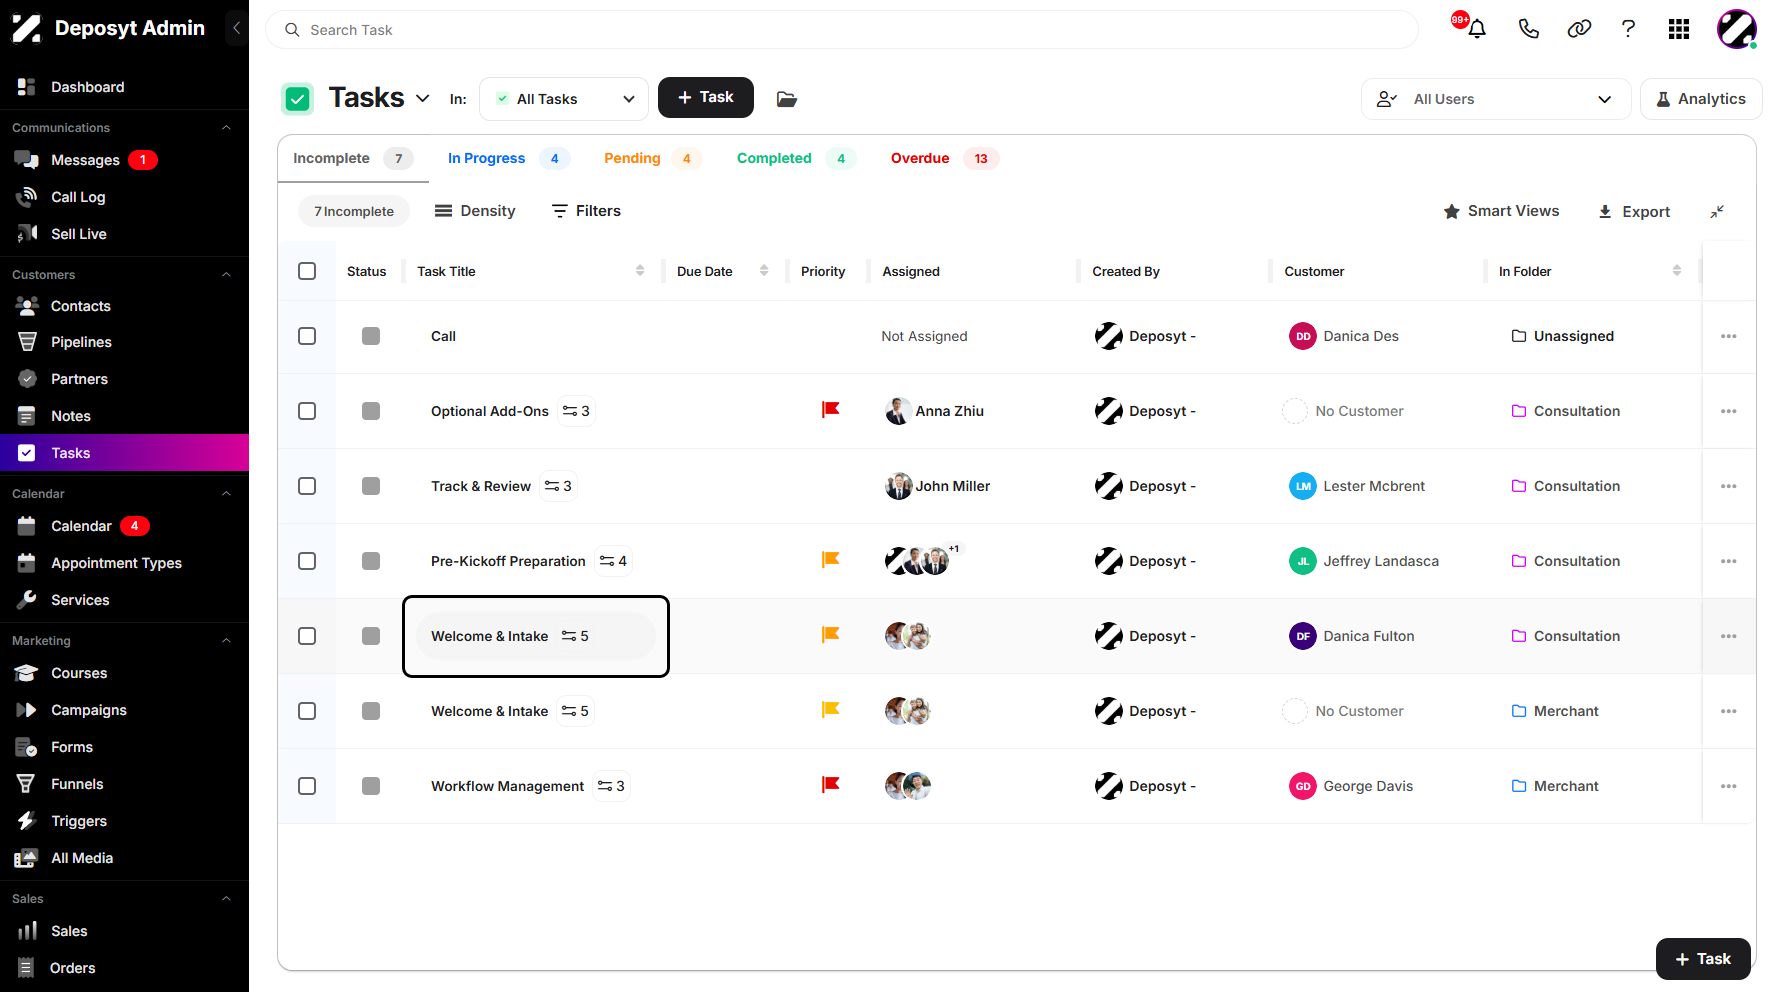This screenshot has width=1781, height=992.
Task: Check the box for Track & Review row
Action: 307,486
